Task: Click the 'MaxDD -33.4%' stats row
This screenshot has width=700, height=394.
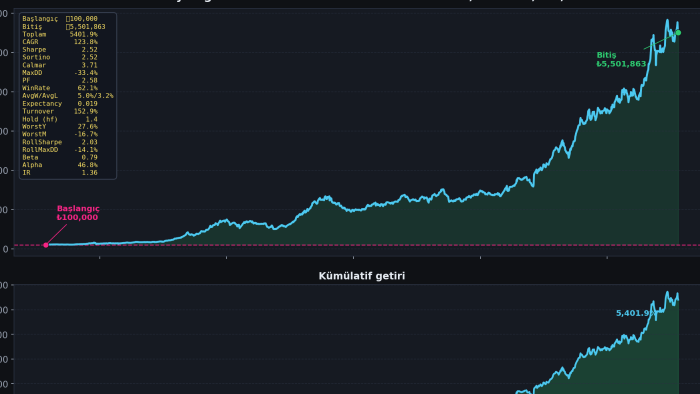Action: pyautogui.click(x=60, y=73)
